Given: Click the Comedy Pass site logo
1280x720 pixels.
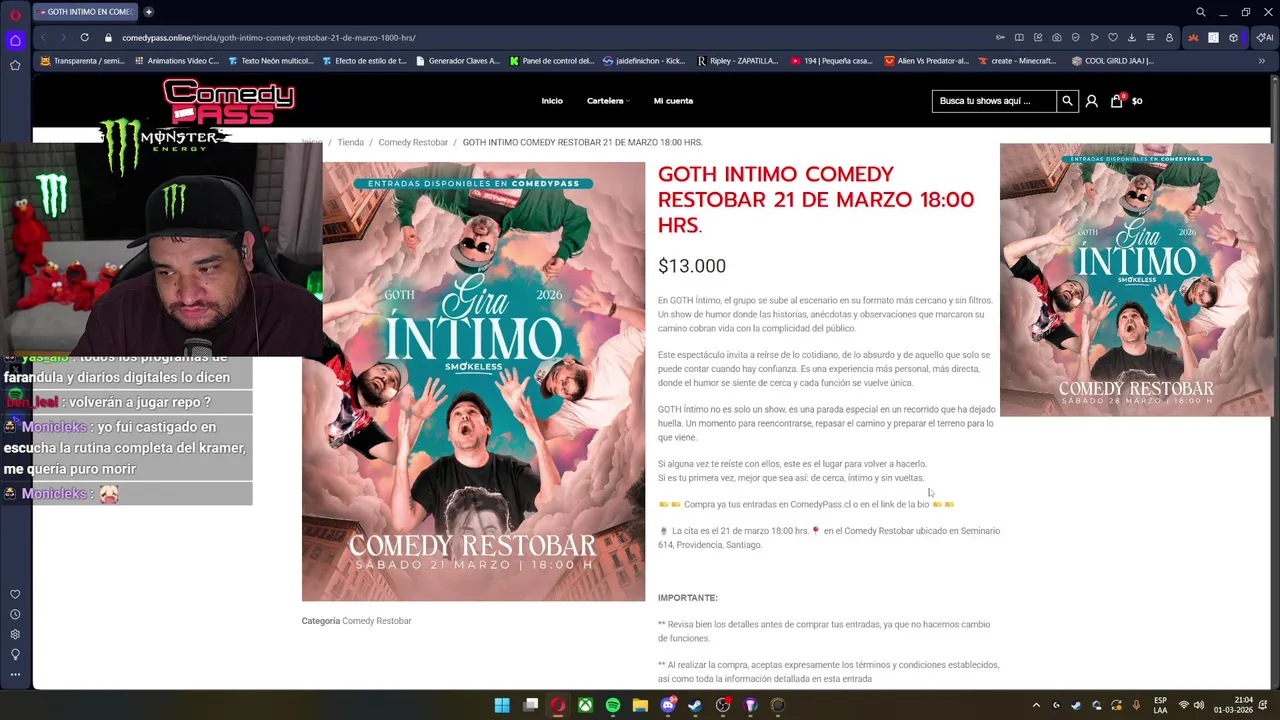Looking at the screenshot, I should coord(229,101).
